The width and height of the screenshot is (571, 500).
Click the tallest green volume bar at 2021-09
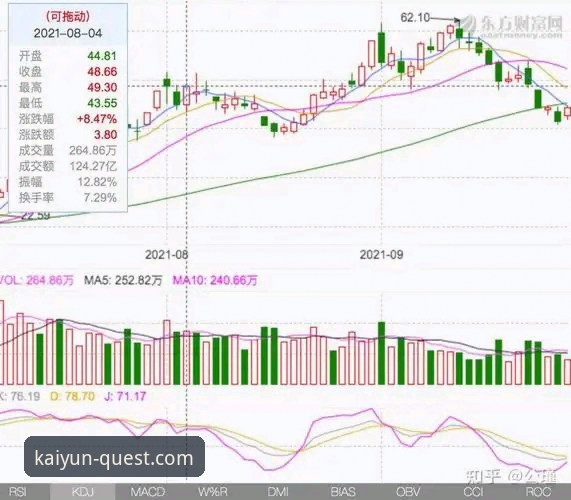click(382, 353)
